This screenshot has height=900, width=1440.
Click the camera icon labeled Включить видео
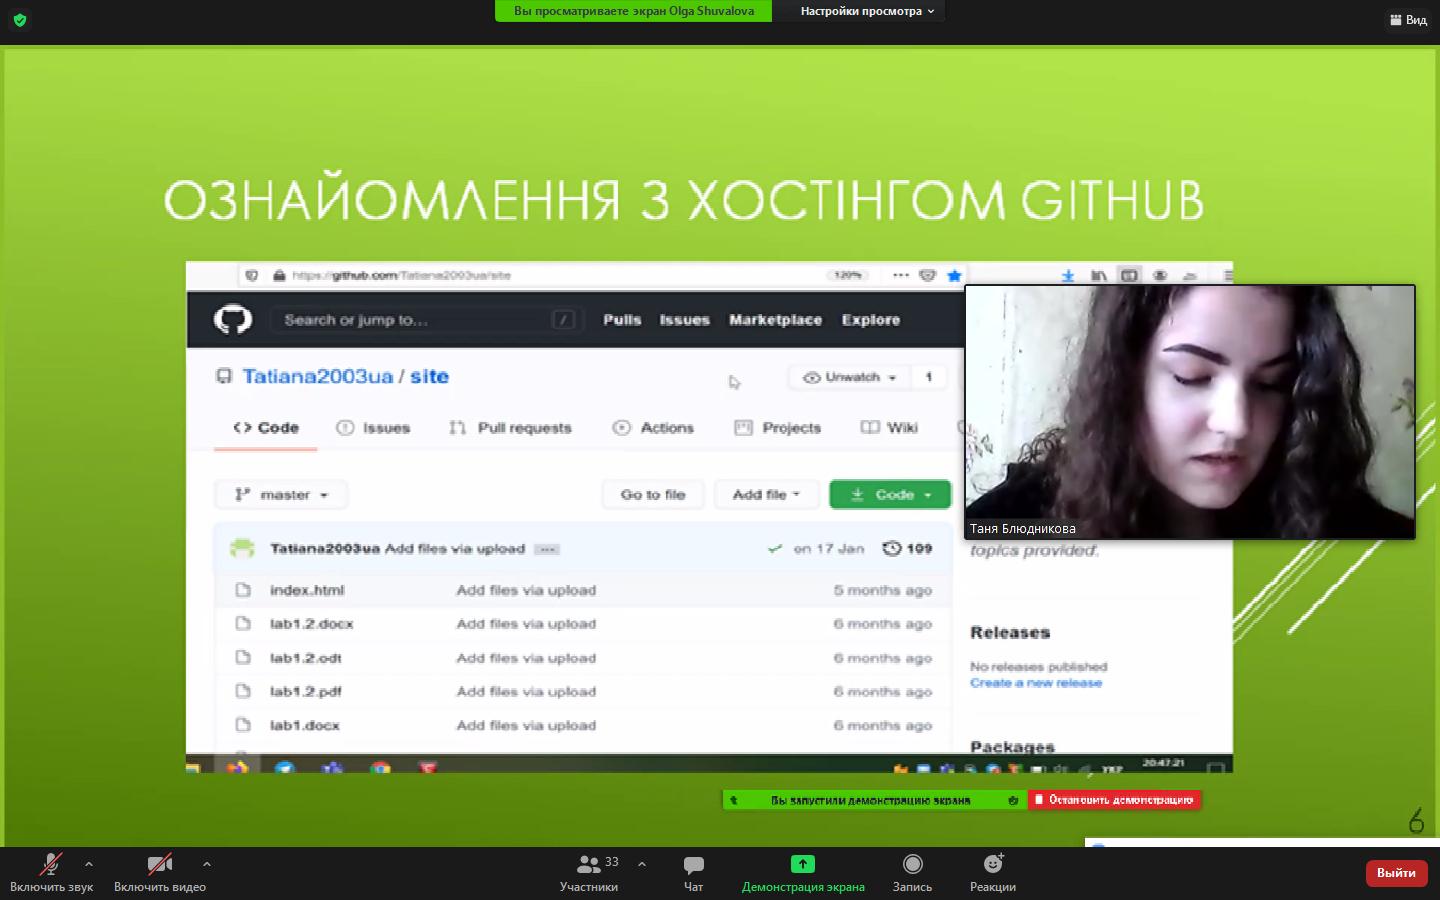(160, 864)
